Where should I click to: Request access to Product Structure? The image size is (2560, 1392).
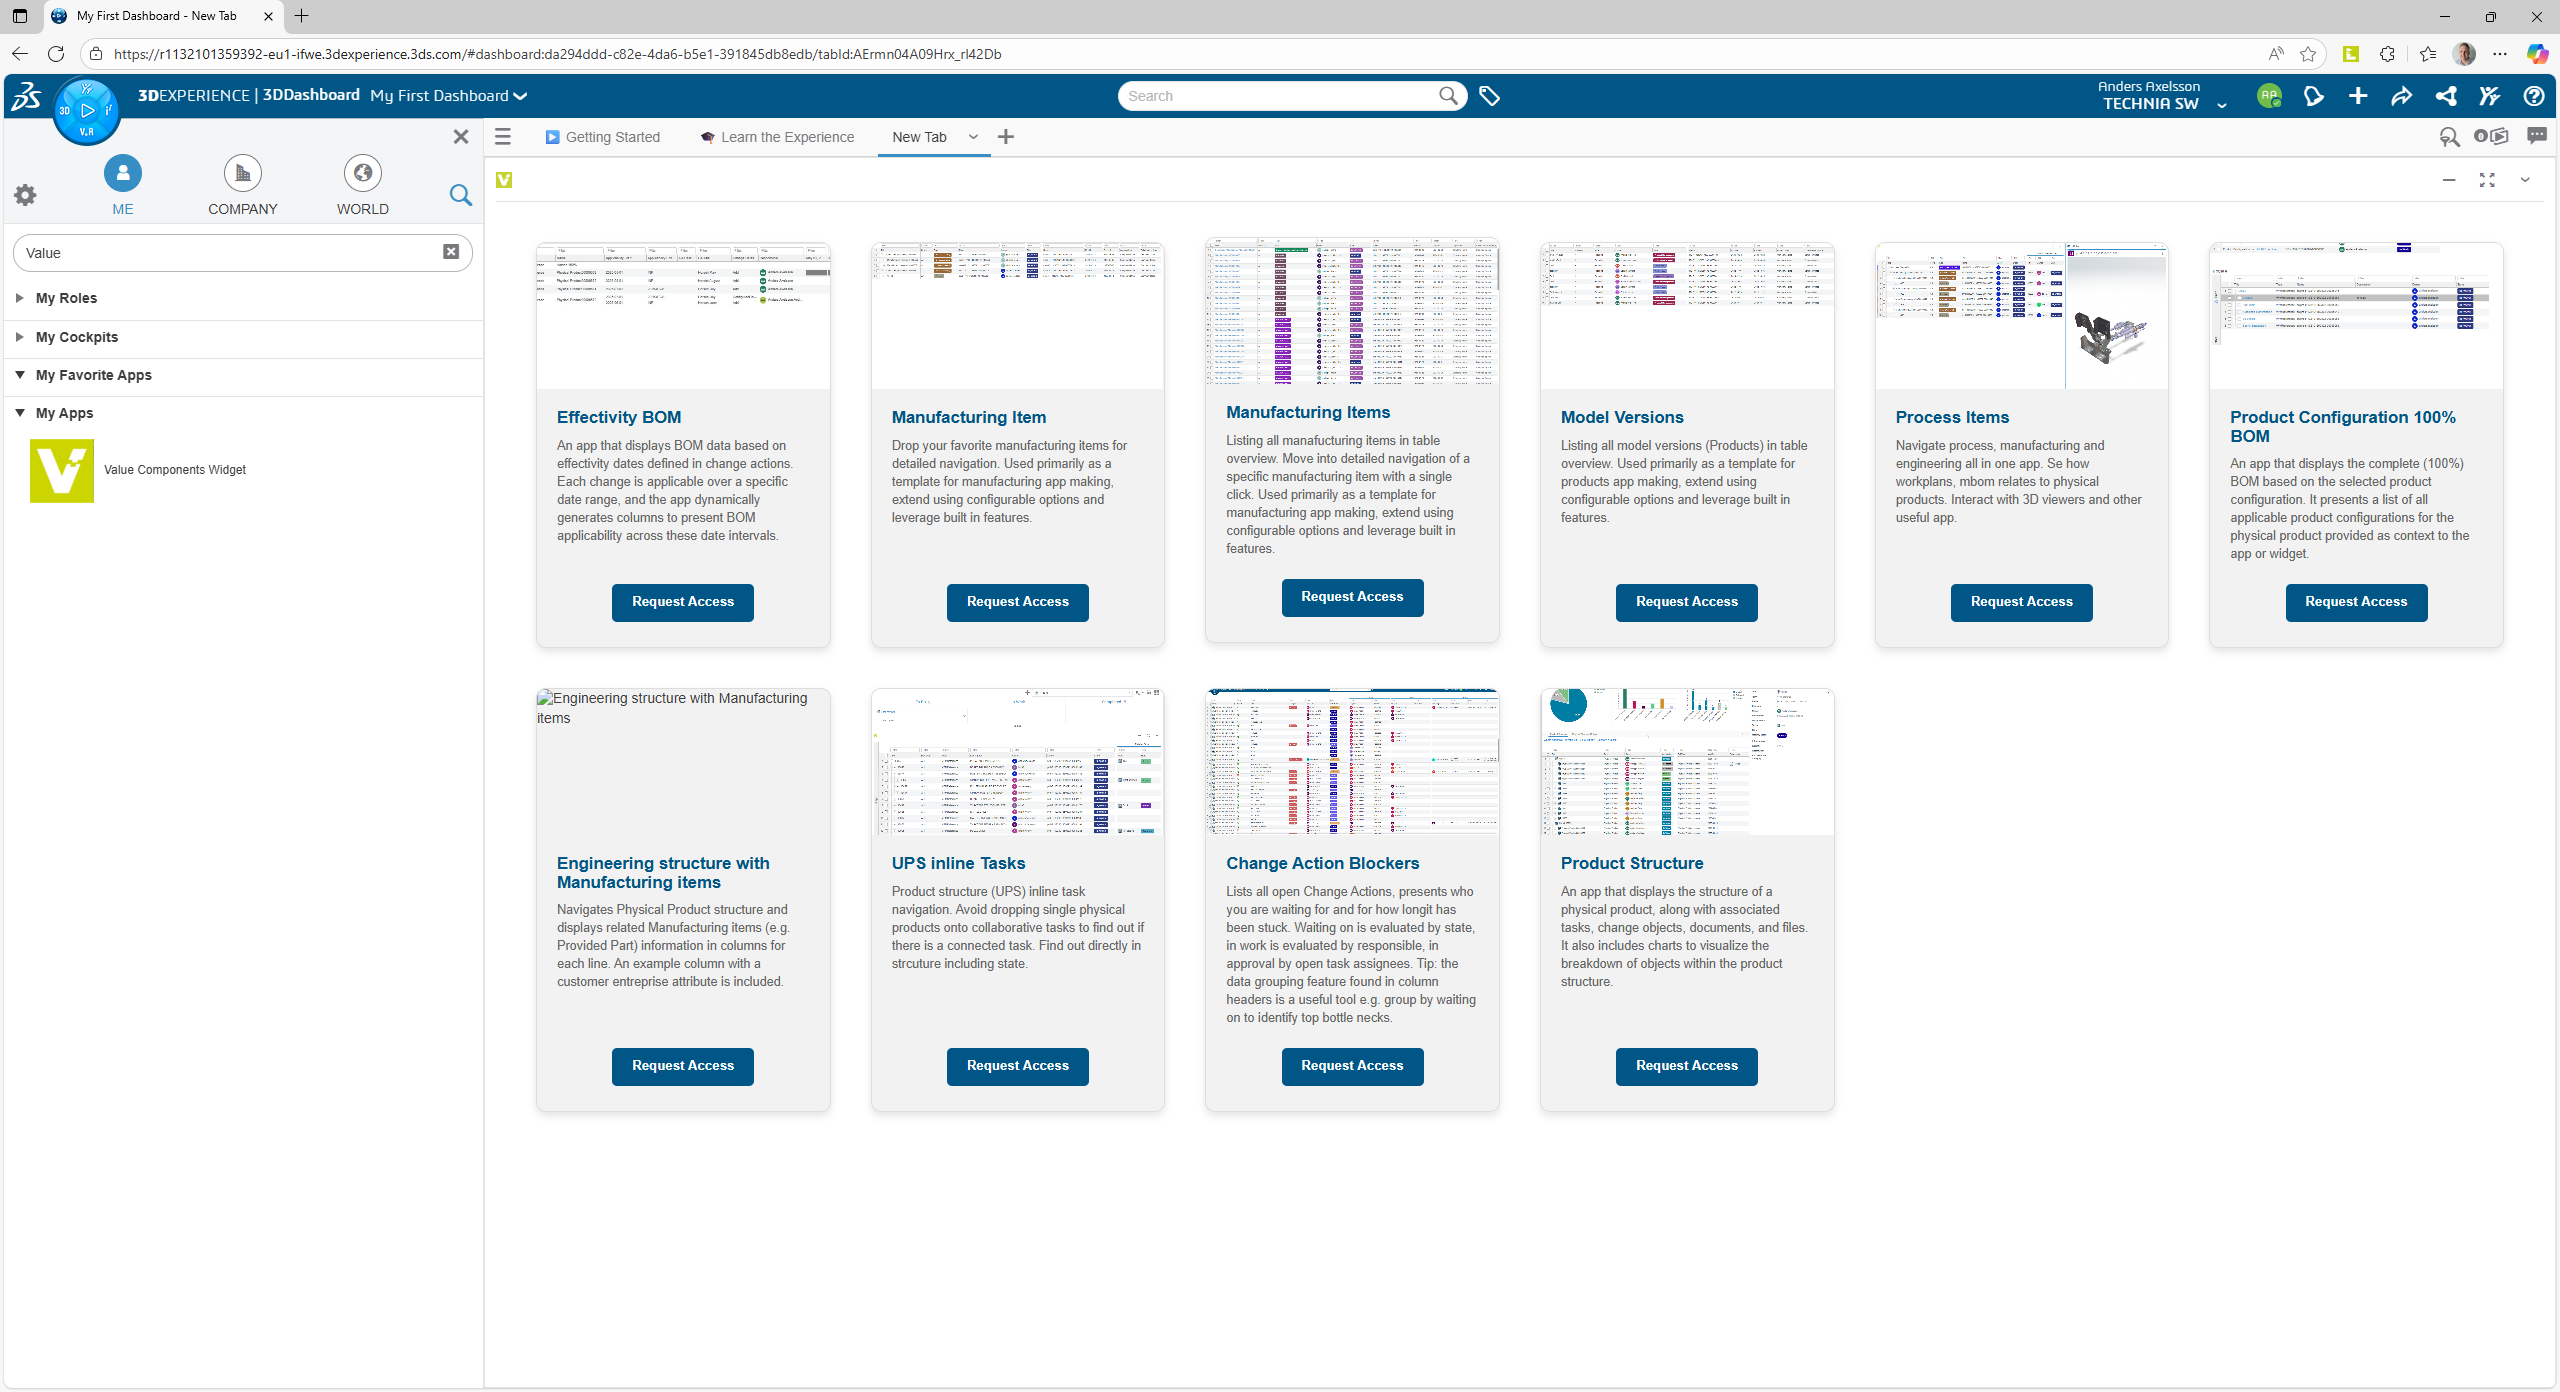click(x=1687, y=1066)
